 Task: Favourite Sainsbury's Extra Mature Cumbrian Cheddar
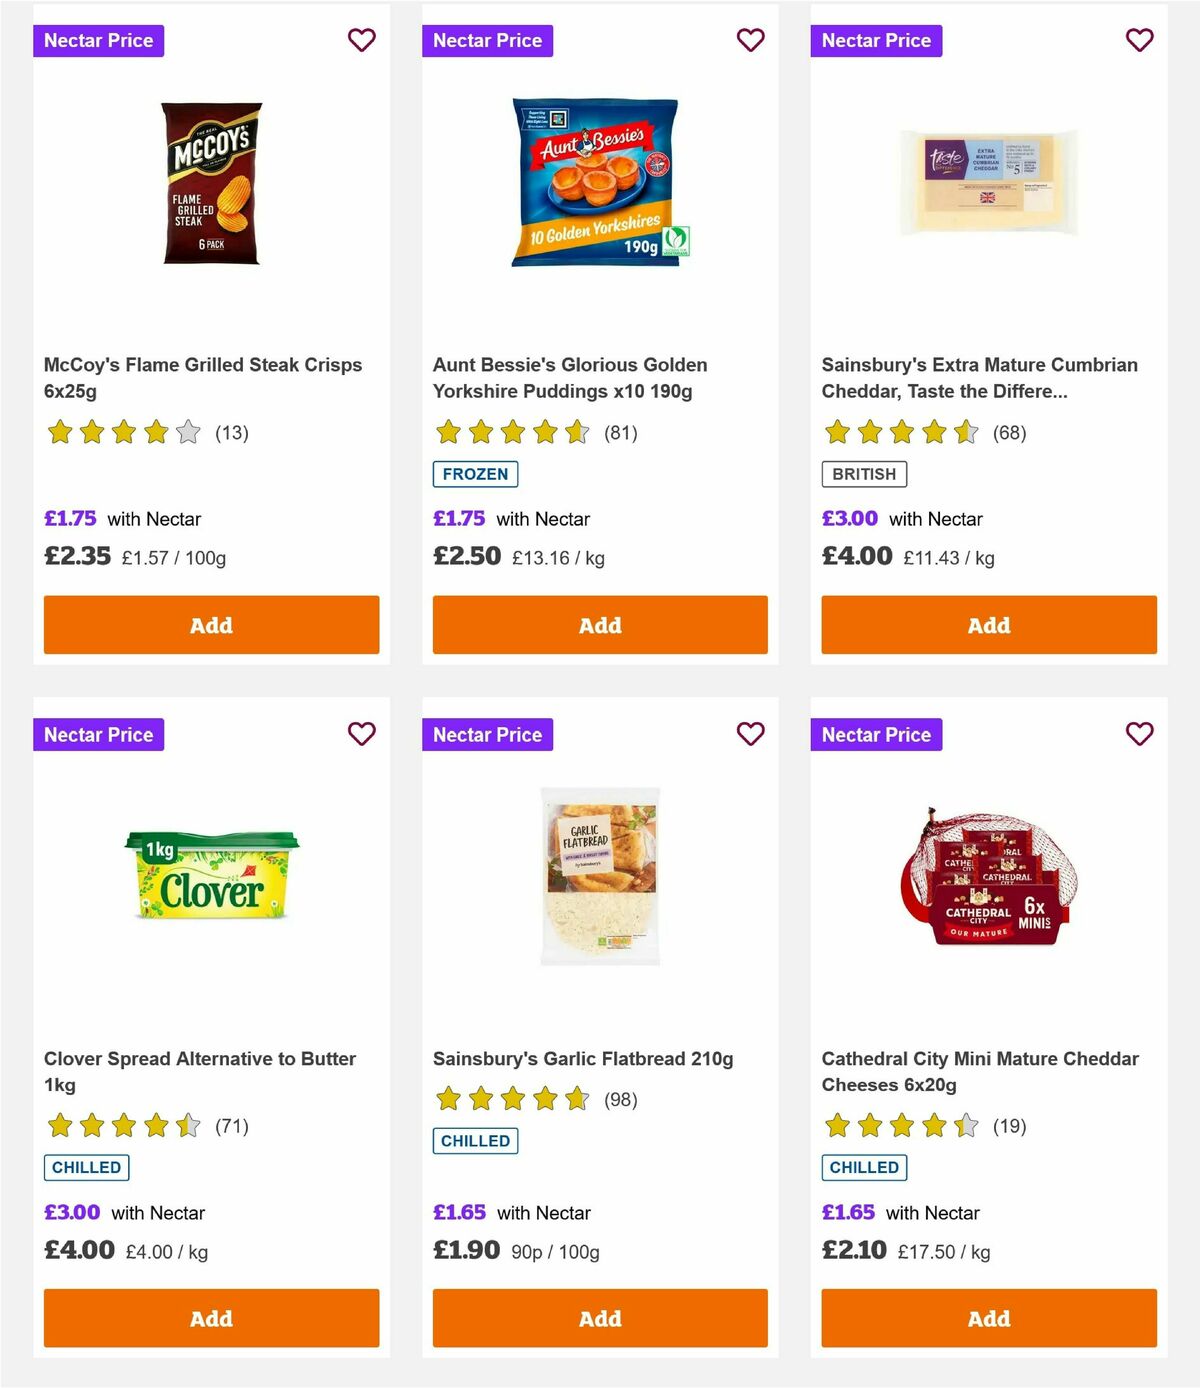tap(1139, 40)
